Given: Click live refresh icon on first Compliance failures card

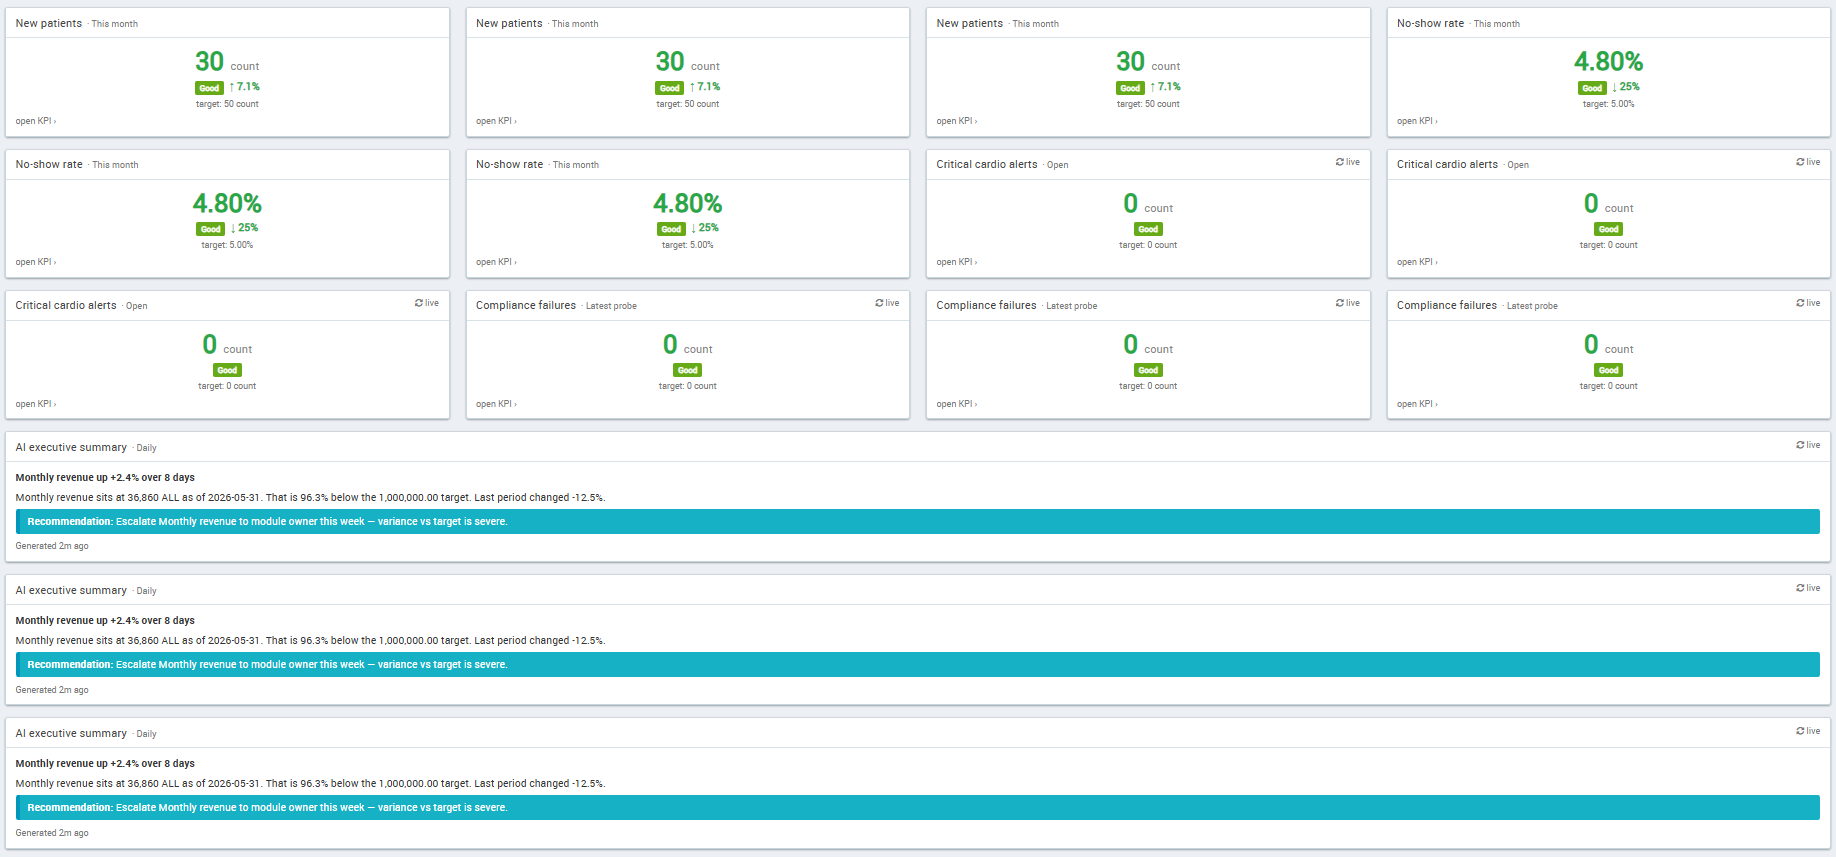Looking at the screenshot, I should click(x=887, y=303).
